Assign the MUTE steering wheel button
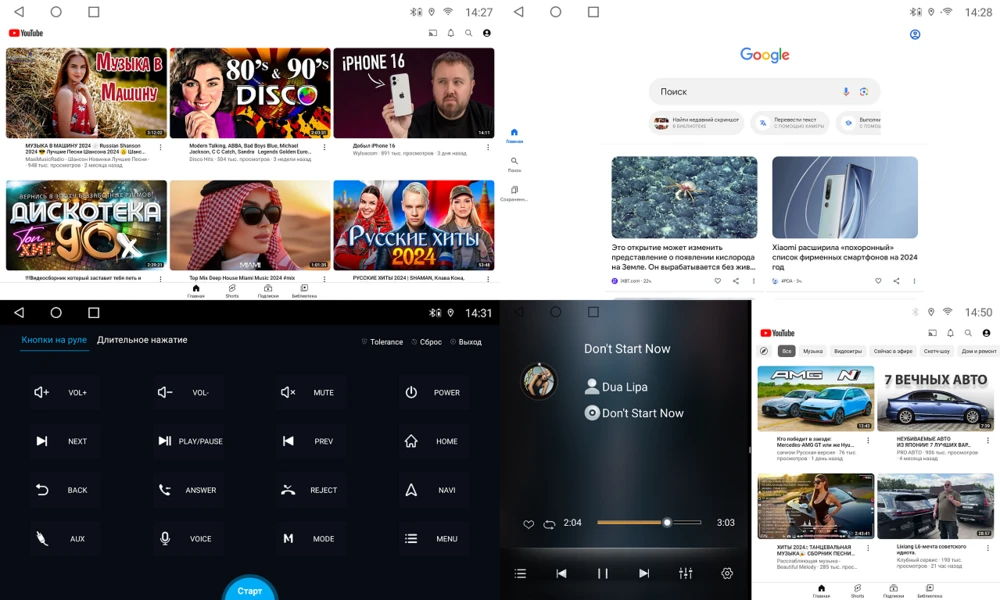Viewport: 1000px width, 600px height. tap(311, 392)
